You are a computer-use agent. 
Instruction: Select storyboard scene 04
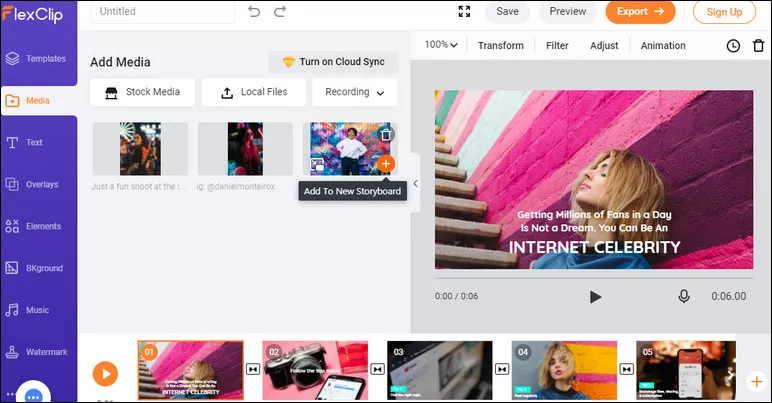coord(564,370)
